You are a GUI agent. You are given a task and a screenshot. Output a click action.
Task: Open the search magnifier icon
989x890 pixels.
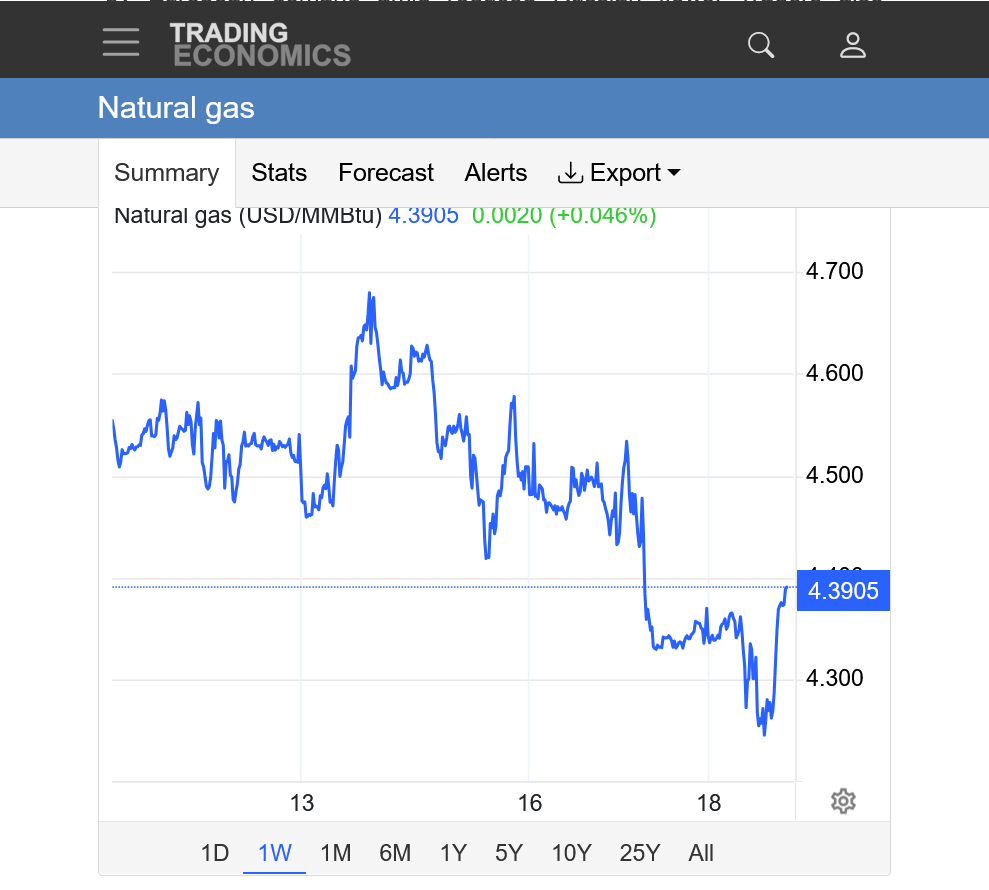click(x=761, y=45)
